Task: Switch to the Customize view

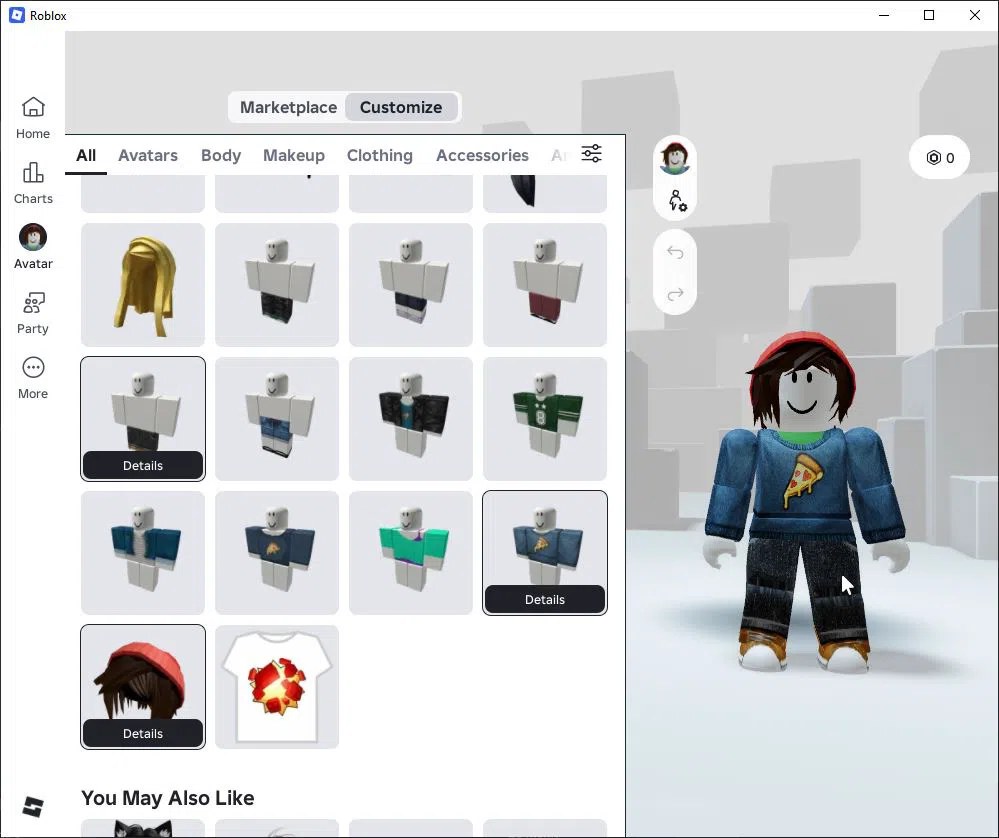Action: click(x=401, y=107)
